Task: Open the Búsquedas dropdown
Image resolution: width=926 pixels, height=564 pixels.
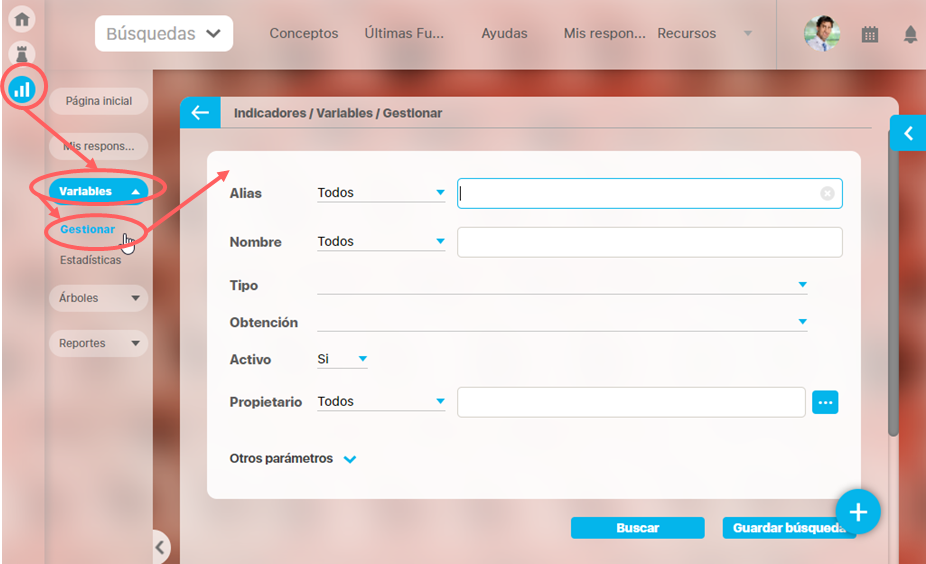Action: click(x=164, y=34)
